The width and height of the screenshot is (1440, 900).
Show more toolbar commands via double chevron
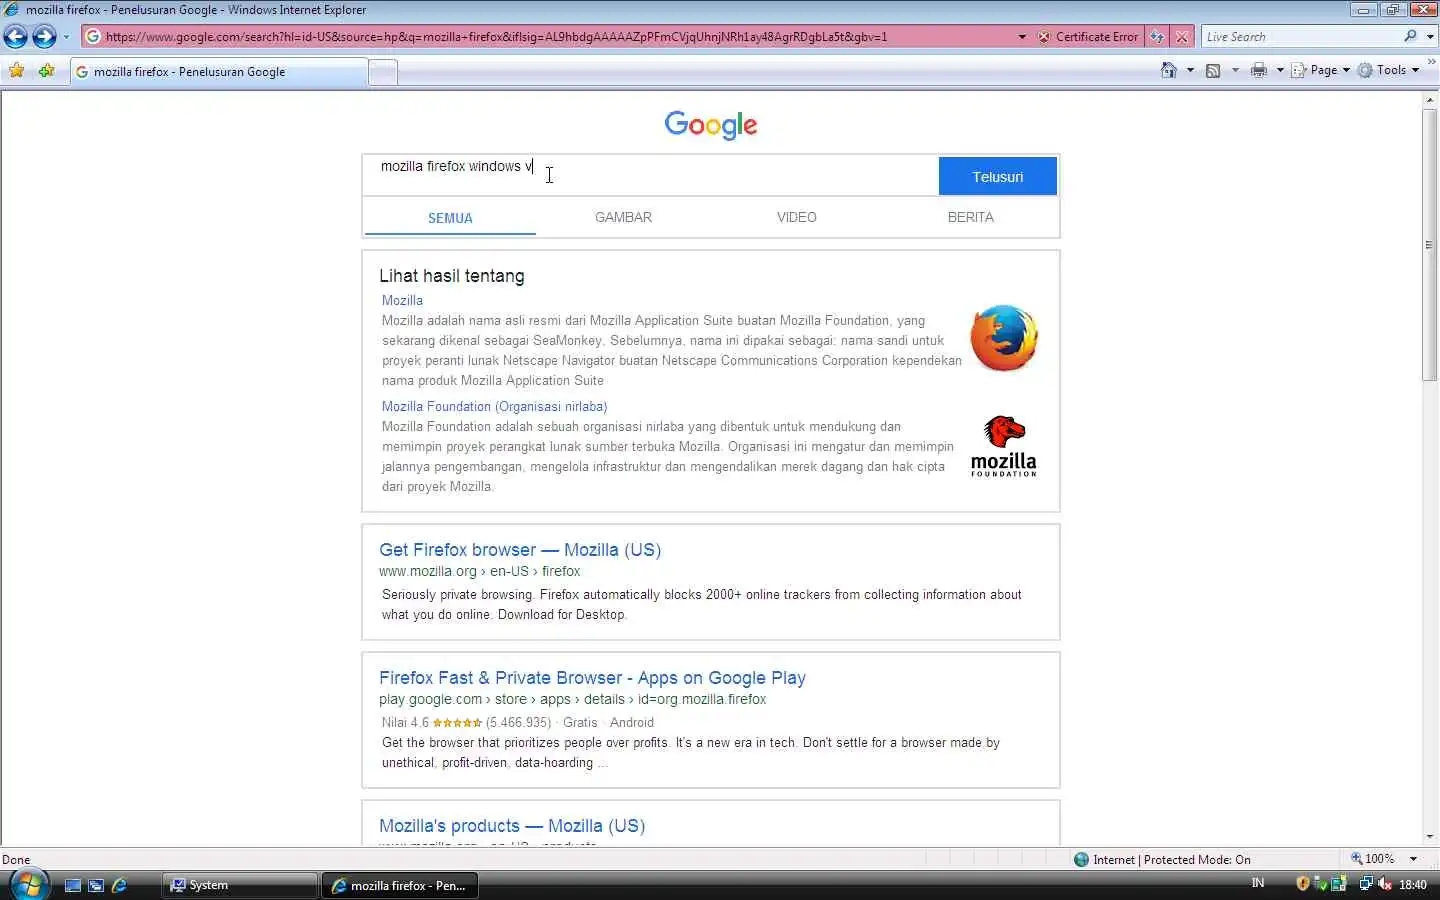pos(1431,62)
